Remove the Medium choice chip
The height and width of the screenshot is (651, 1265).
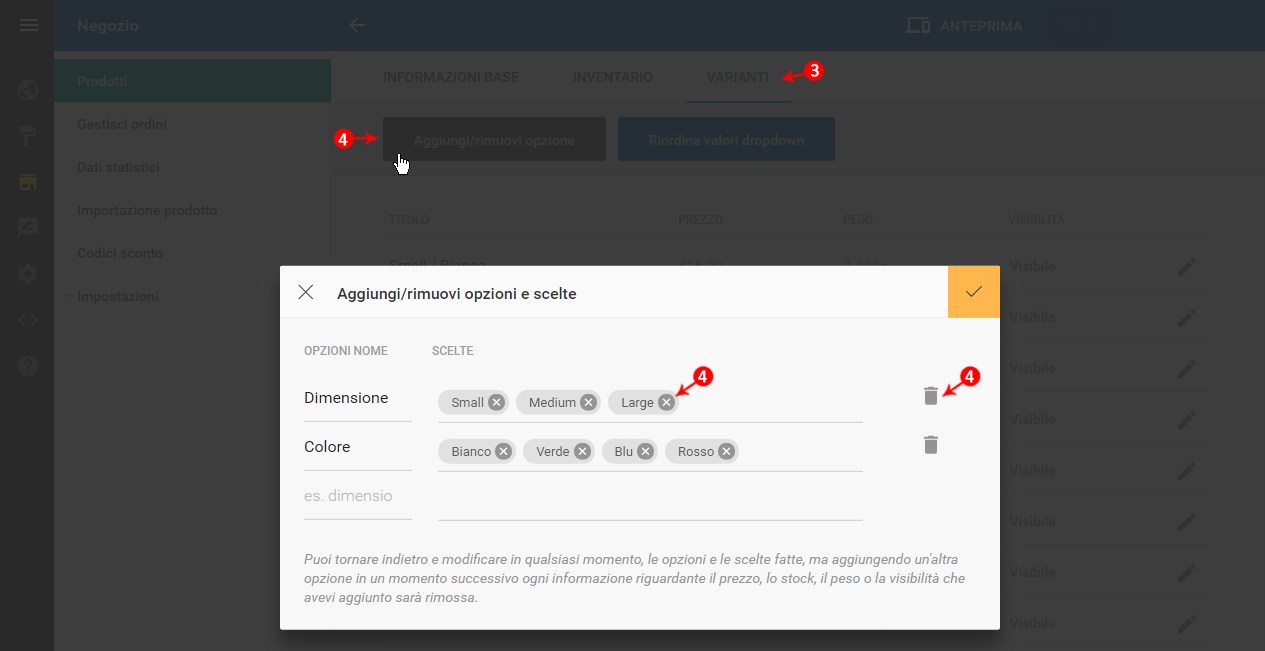[x=588, y=403]
